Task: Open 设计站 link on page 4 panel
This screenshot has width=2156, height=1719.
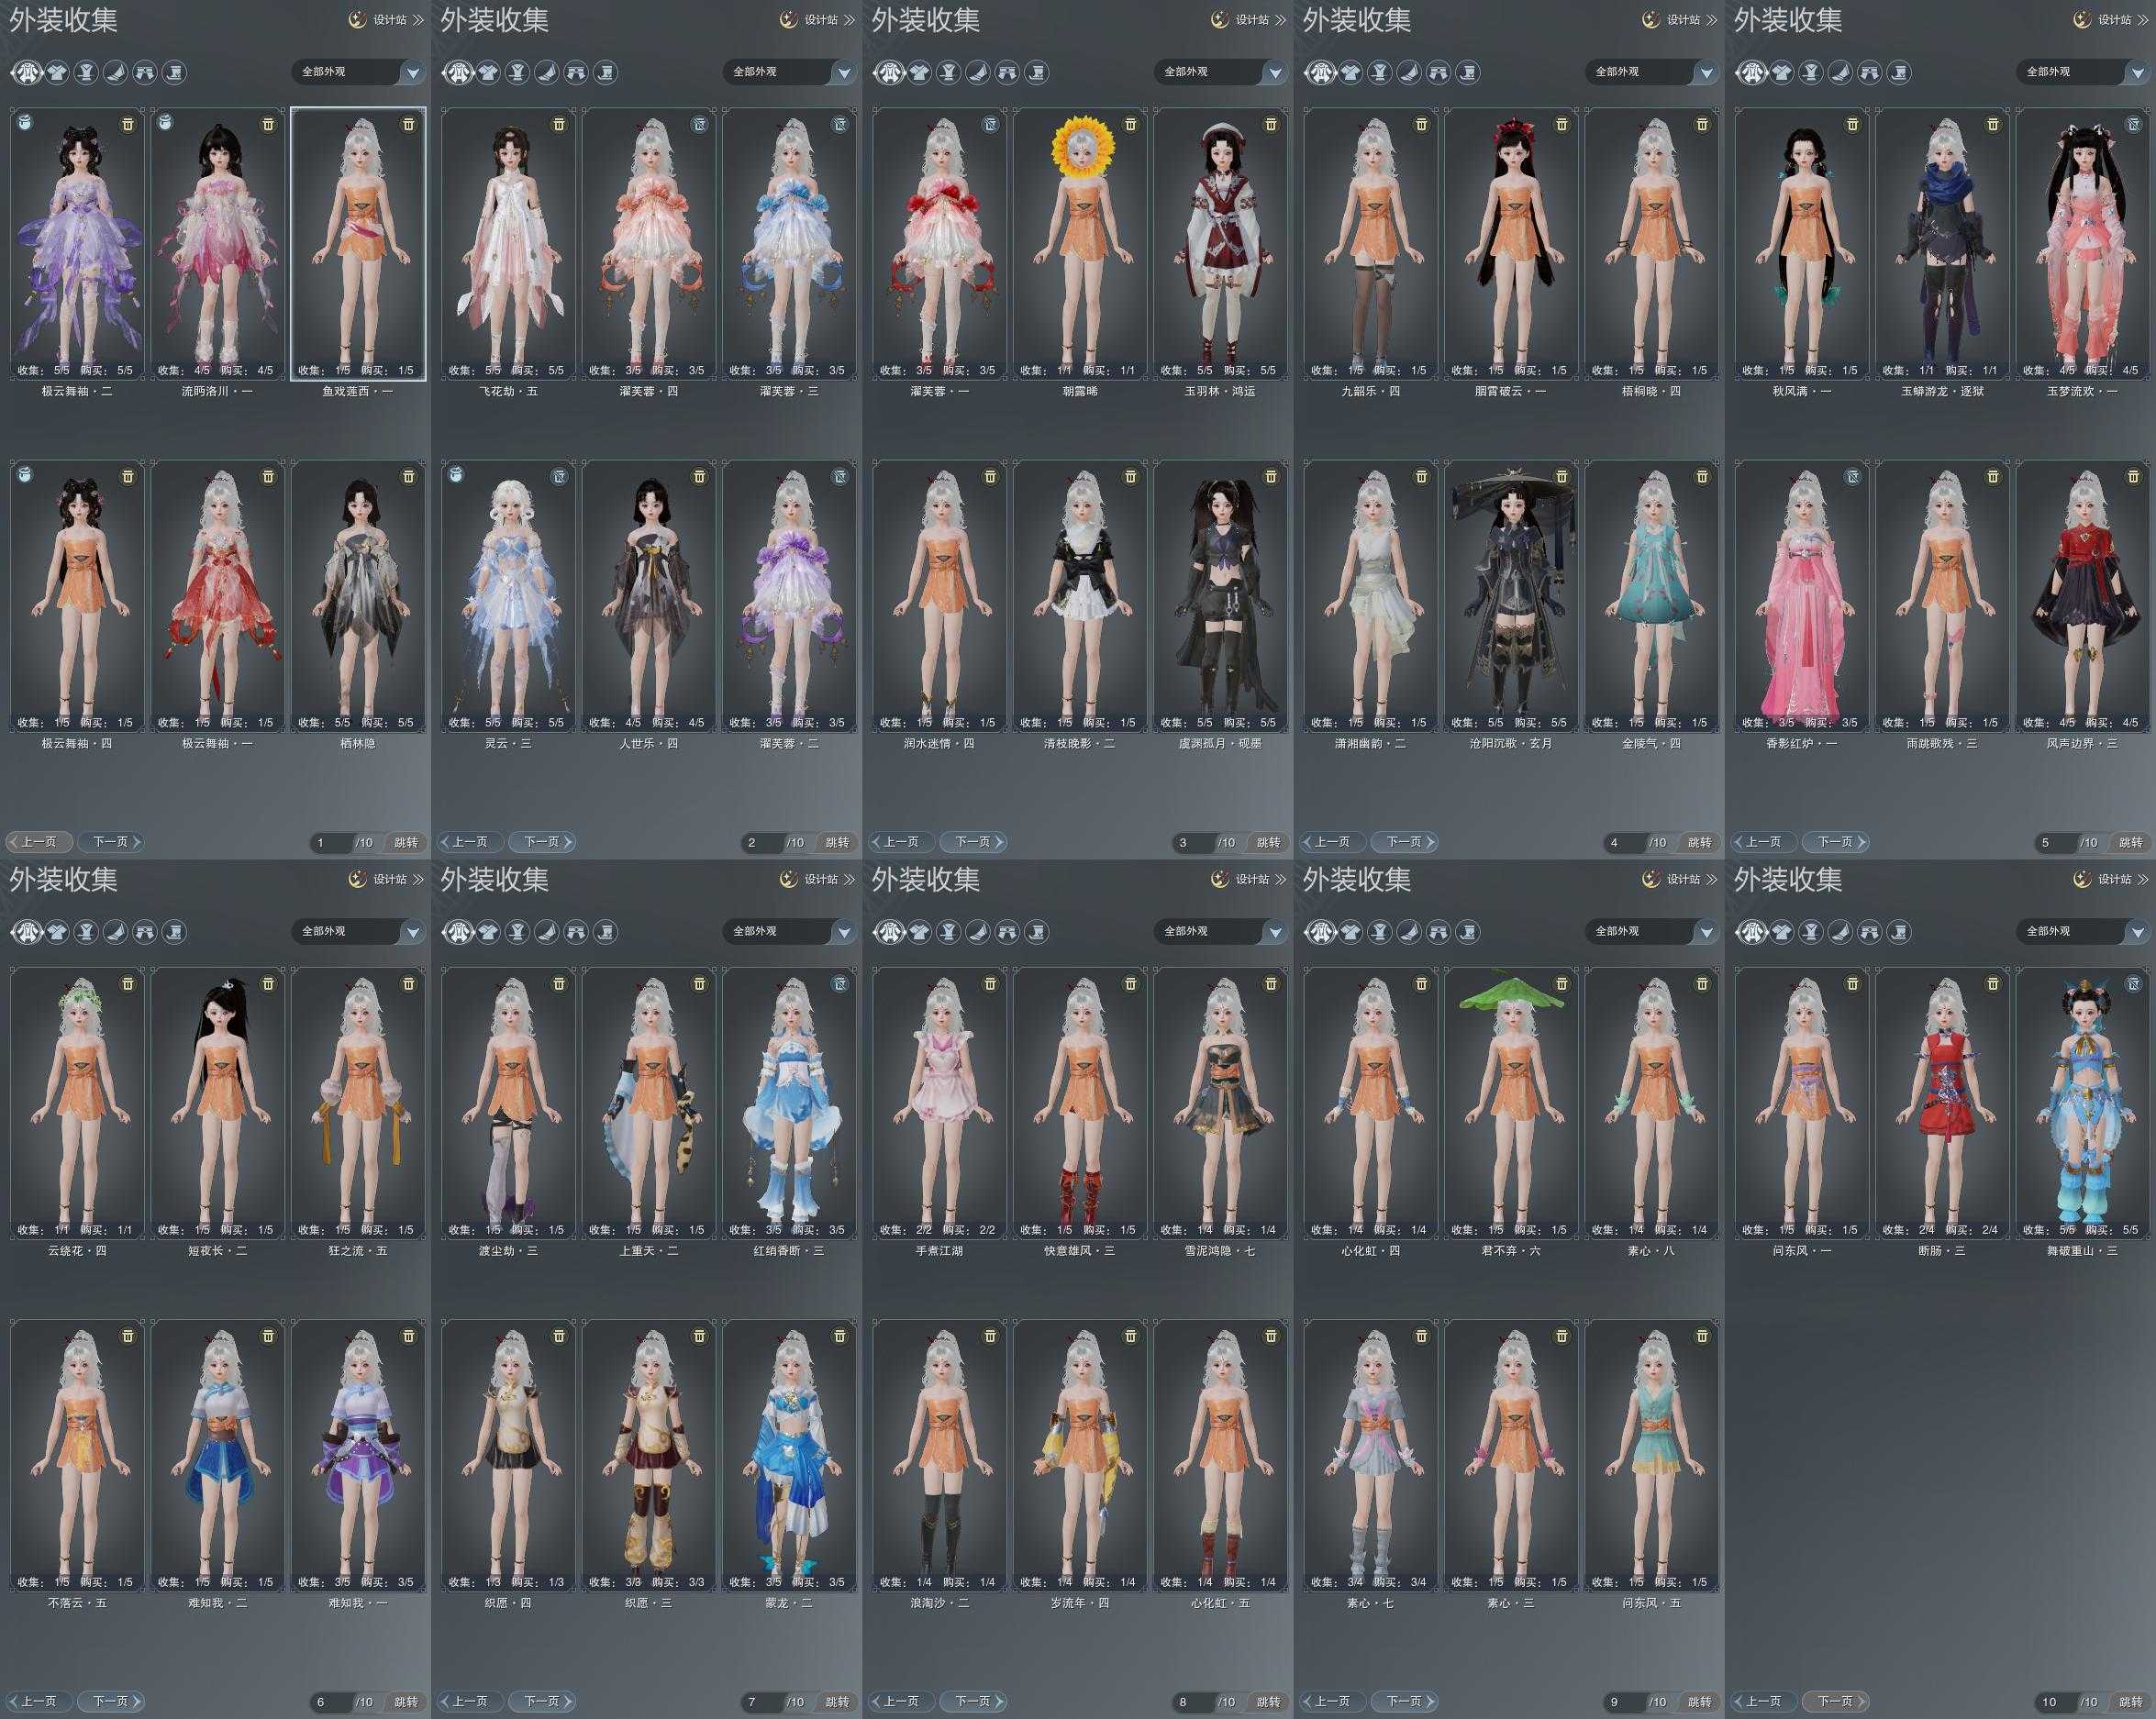Action: (x=1684, y=19)
